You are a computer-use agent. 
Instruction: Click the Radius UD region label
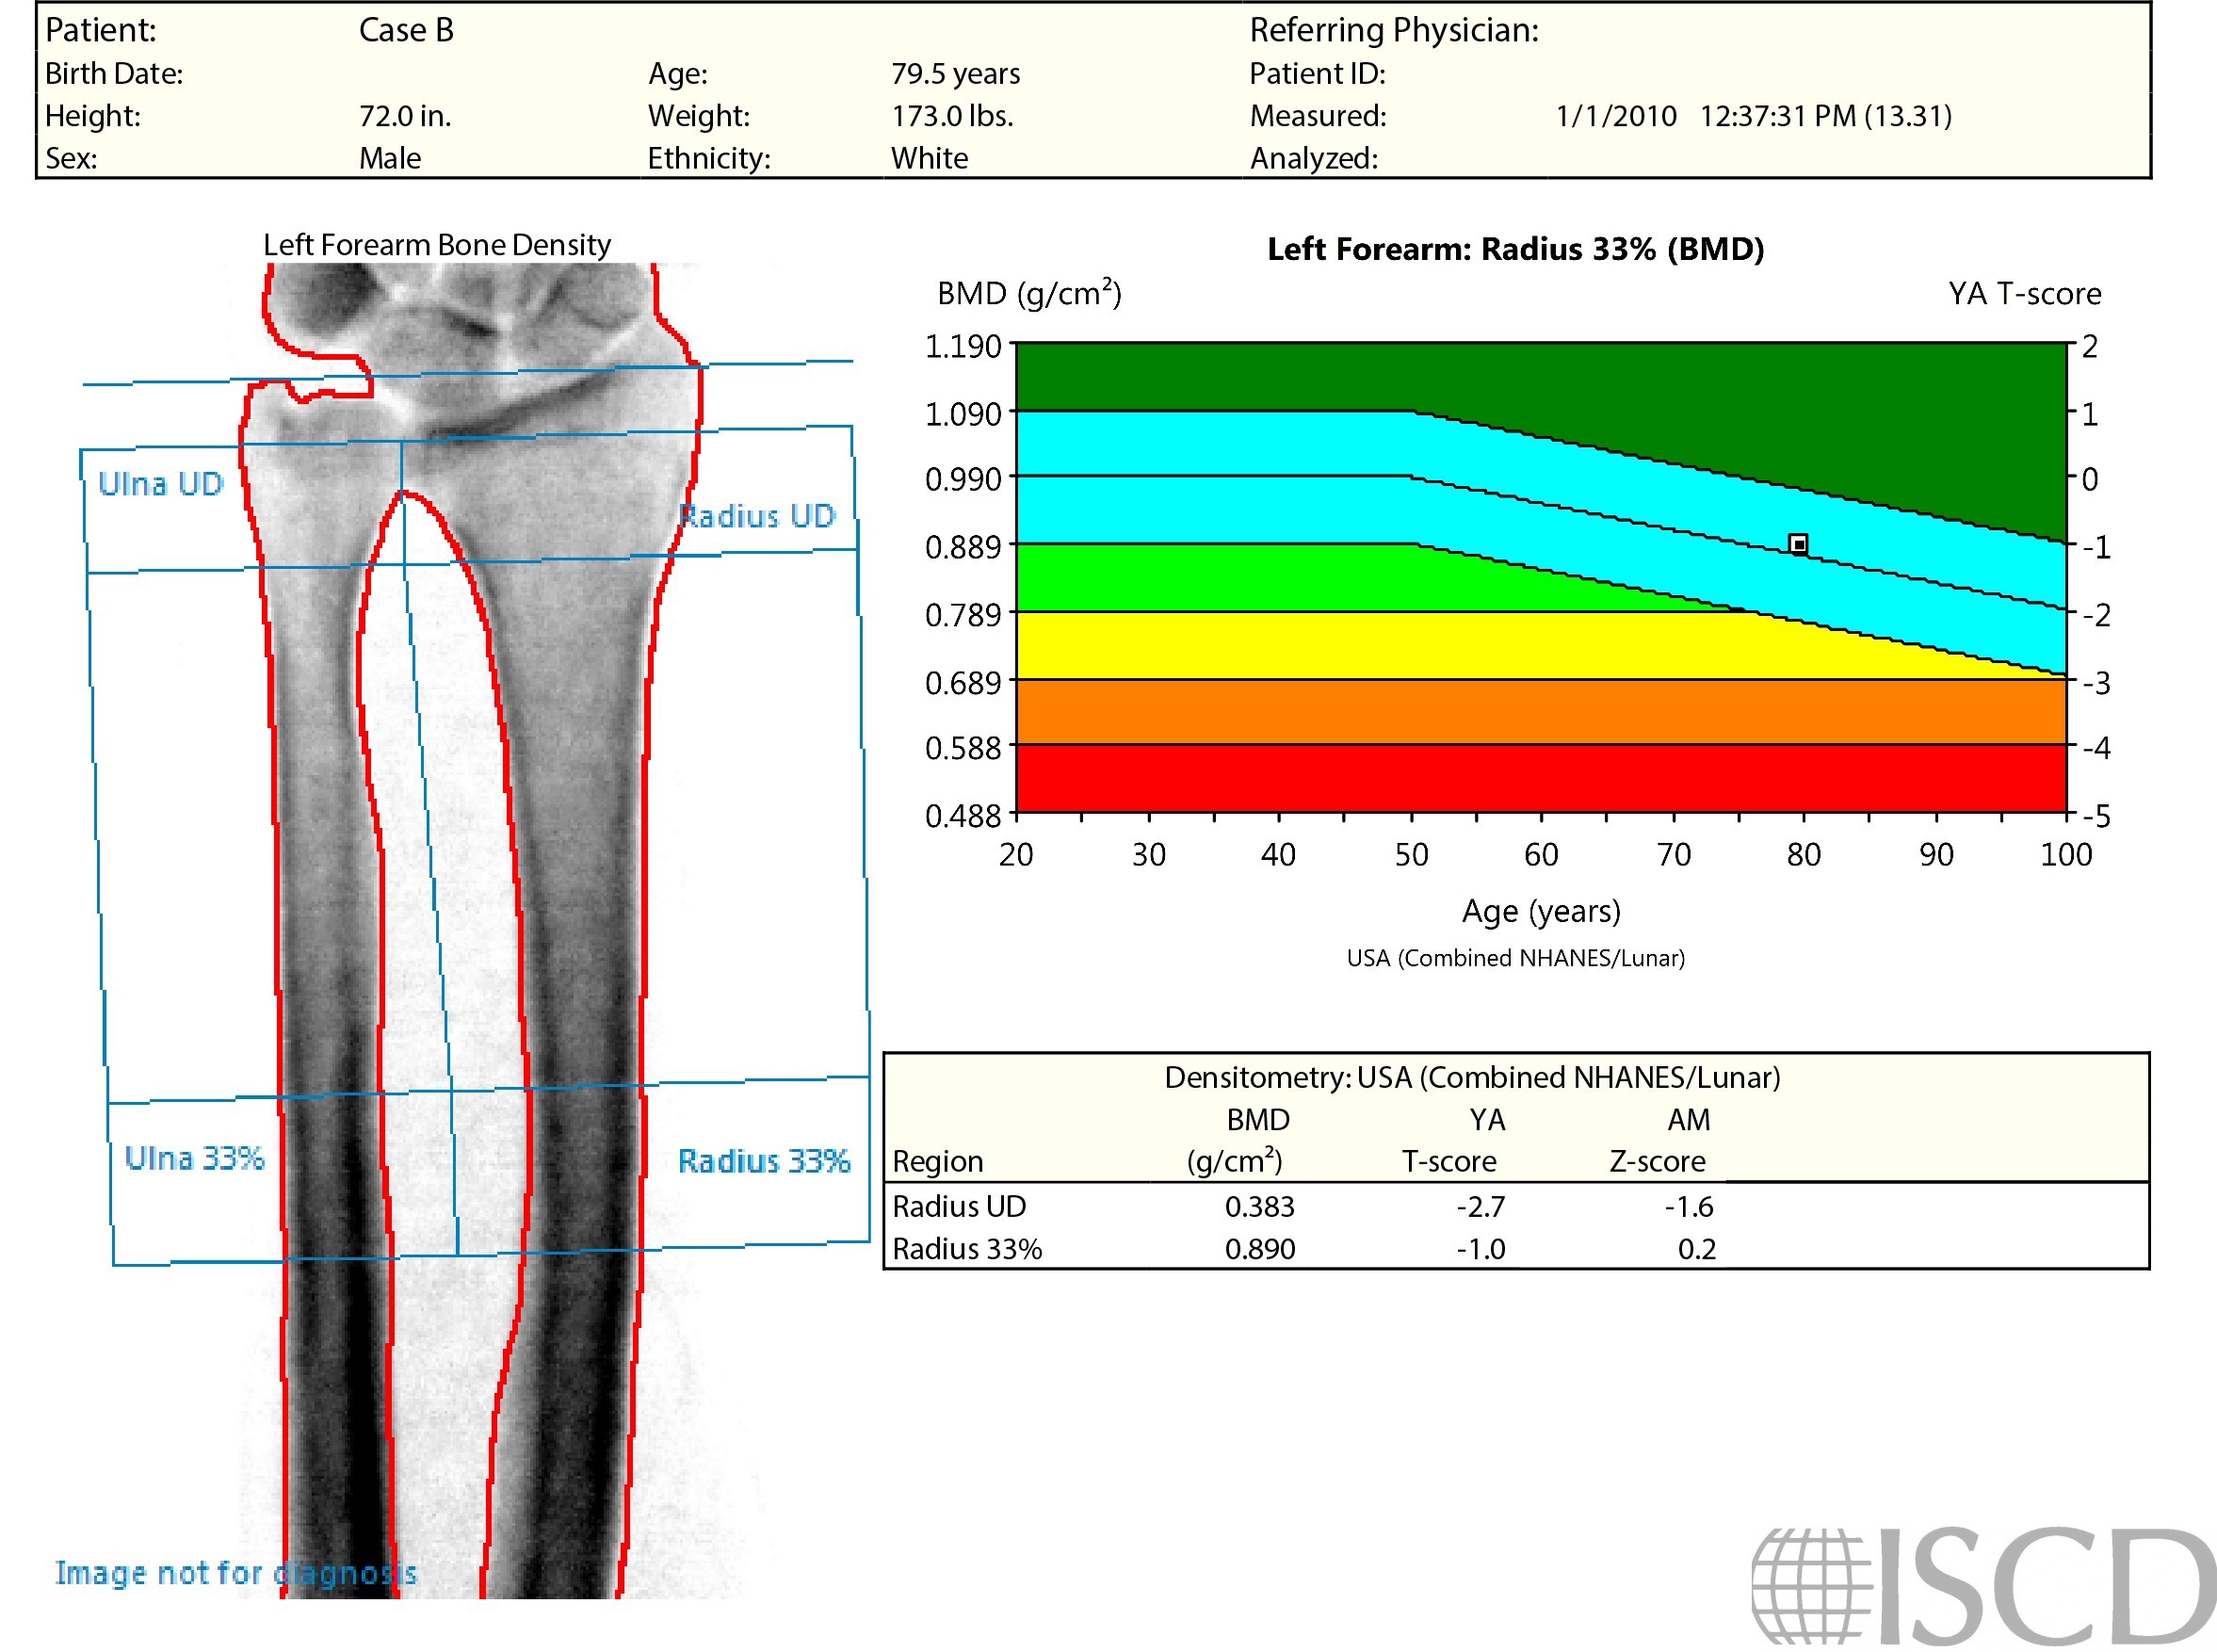[x=756, y=516]
